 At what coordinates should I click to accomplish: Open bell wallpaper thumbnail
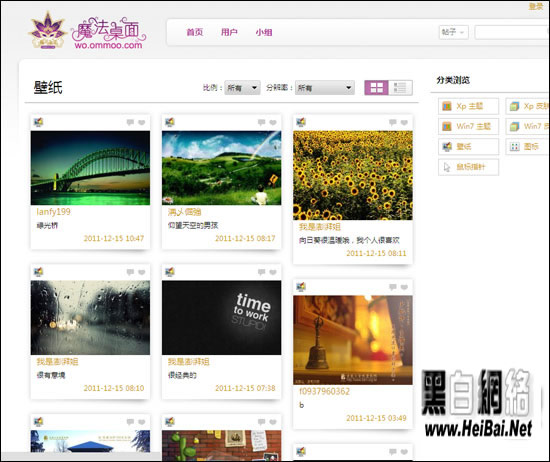(353, 340)
